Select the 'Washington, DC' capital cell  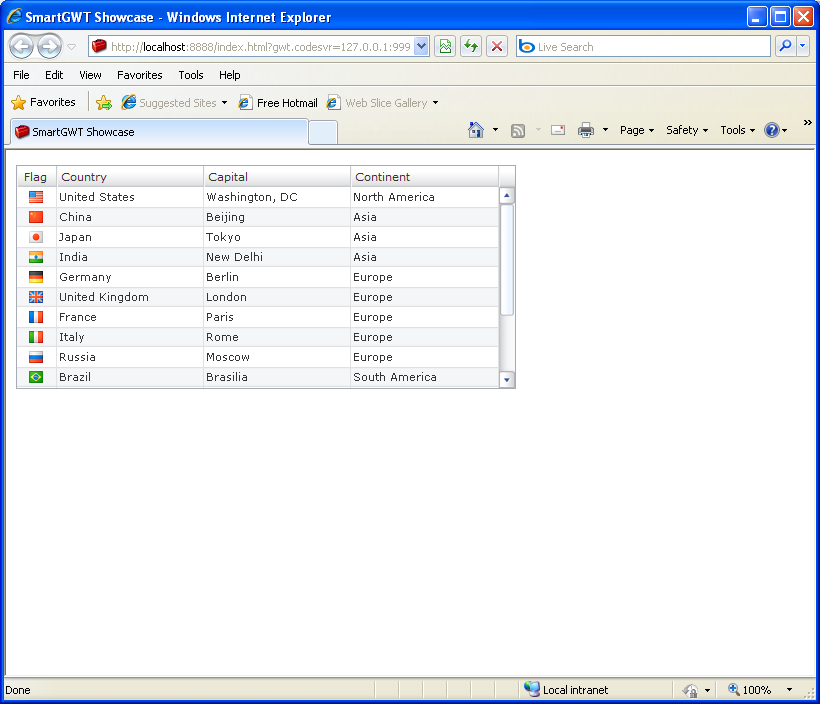(277, 197)
